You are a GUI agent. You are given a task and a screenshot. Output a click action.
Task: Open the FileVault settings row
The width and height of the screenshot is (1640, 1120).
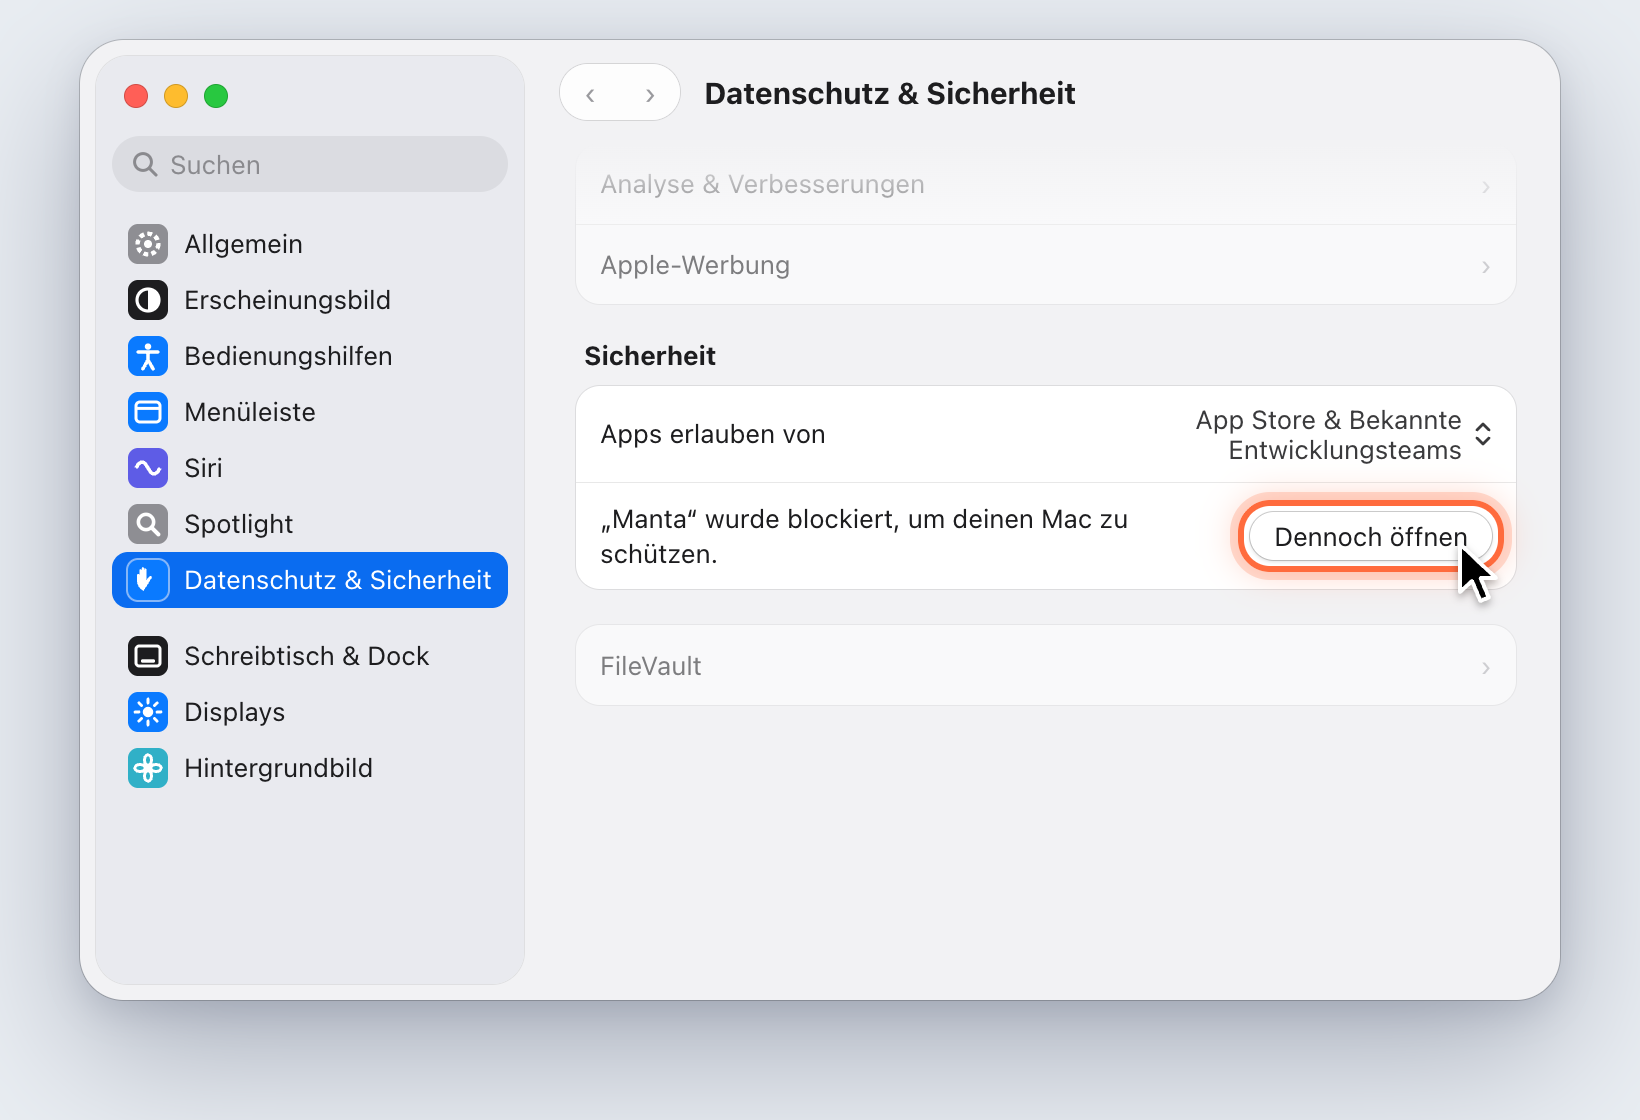(x=1046, y=666)
